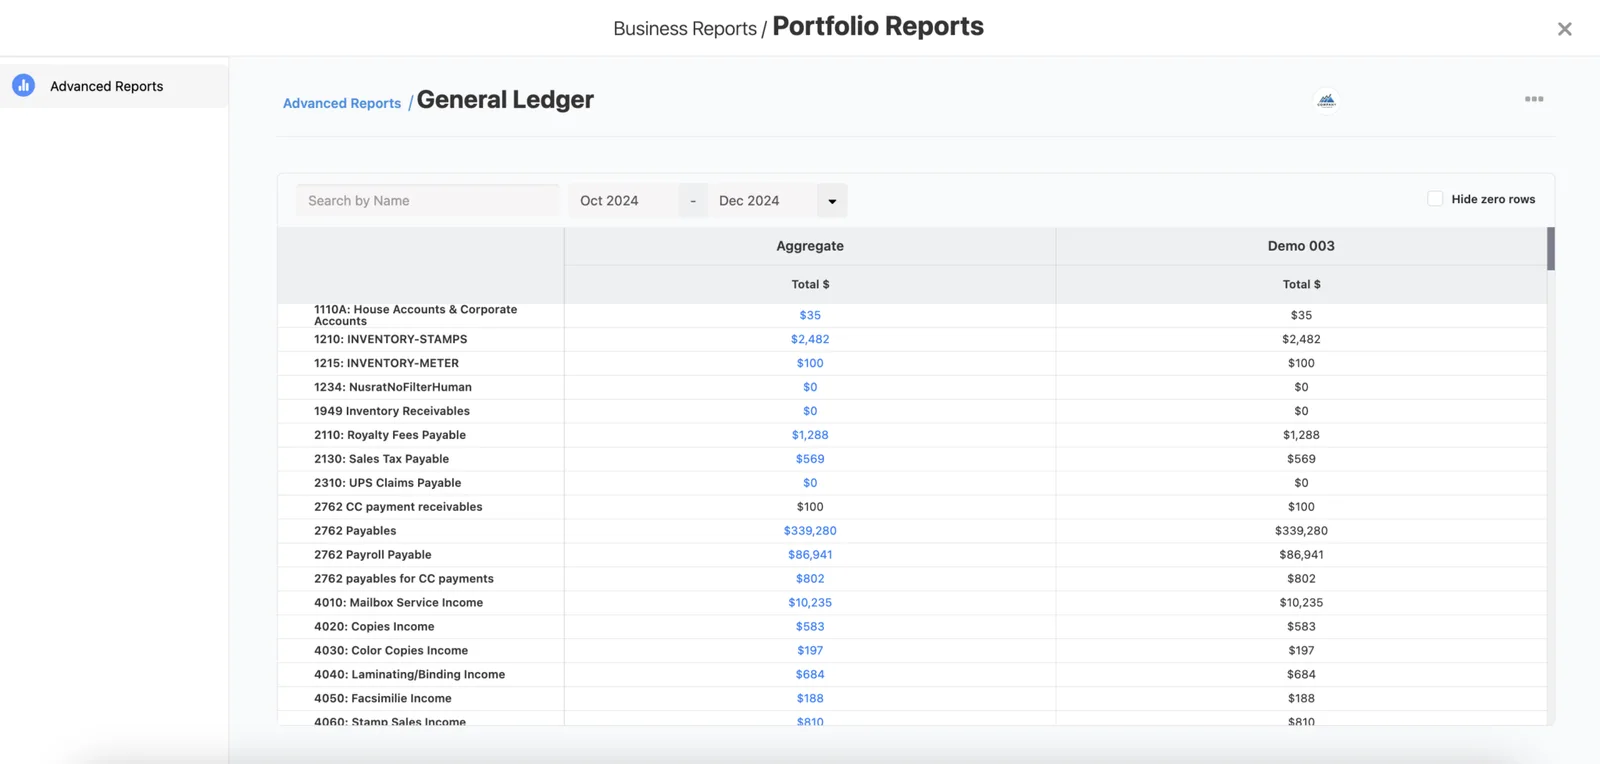Viewport: 1600px width, 764px height.
Task: Click the company logo icon beside the title
Action: (1326, 100)
